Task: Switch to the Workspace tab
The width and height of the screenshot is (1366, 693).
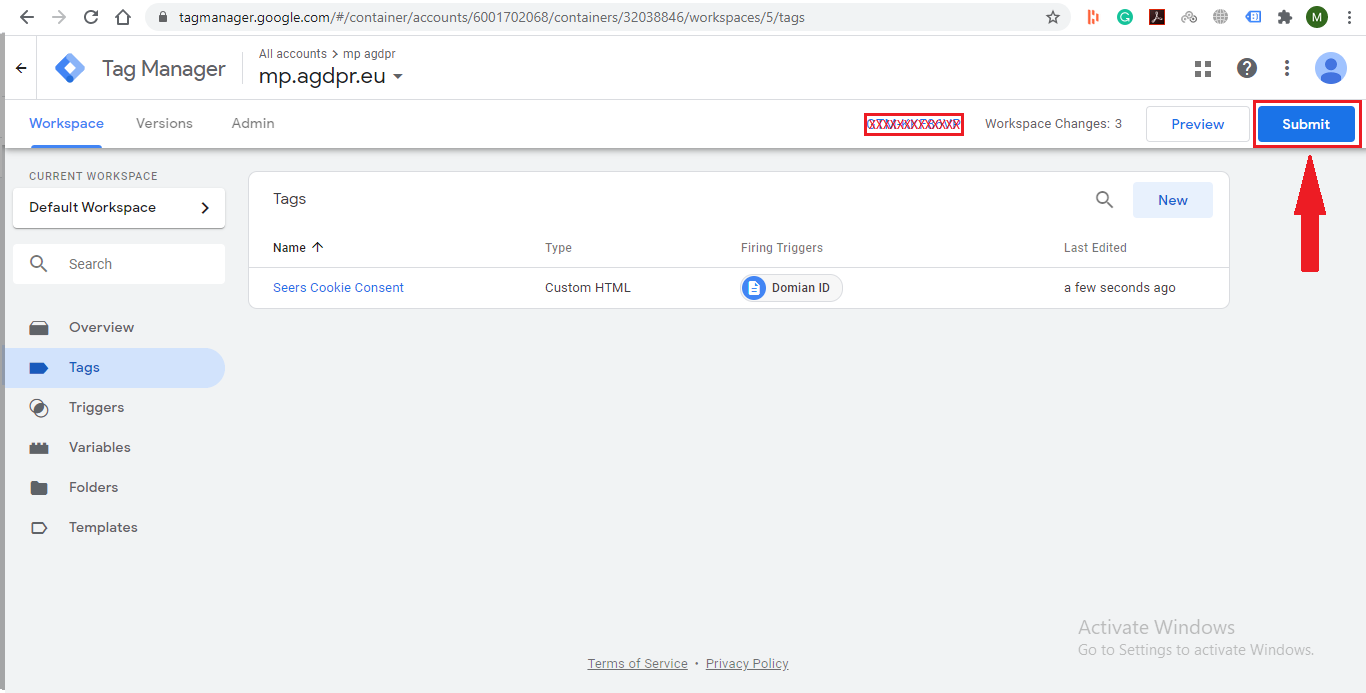Action: click(x=66, y=123)
